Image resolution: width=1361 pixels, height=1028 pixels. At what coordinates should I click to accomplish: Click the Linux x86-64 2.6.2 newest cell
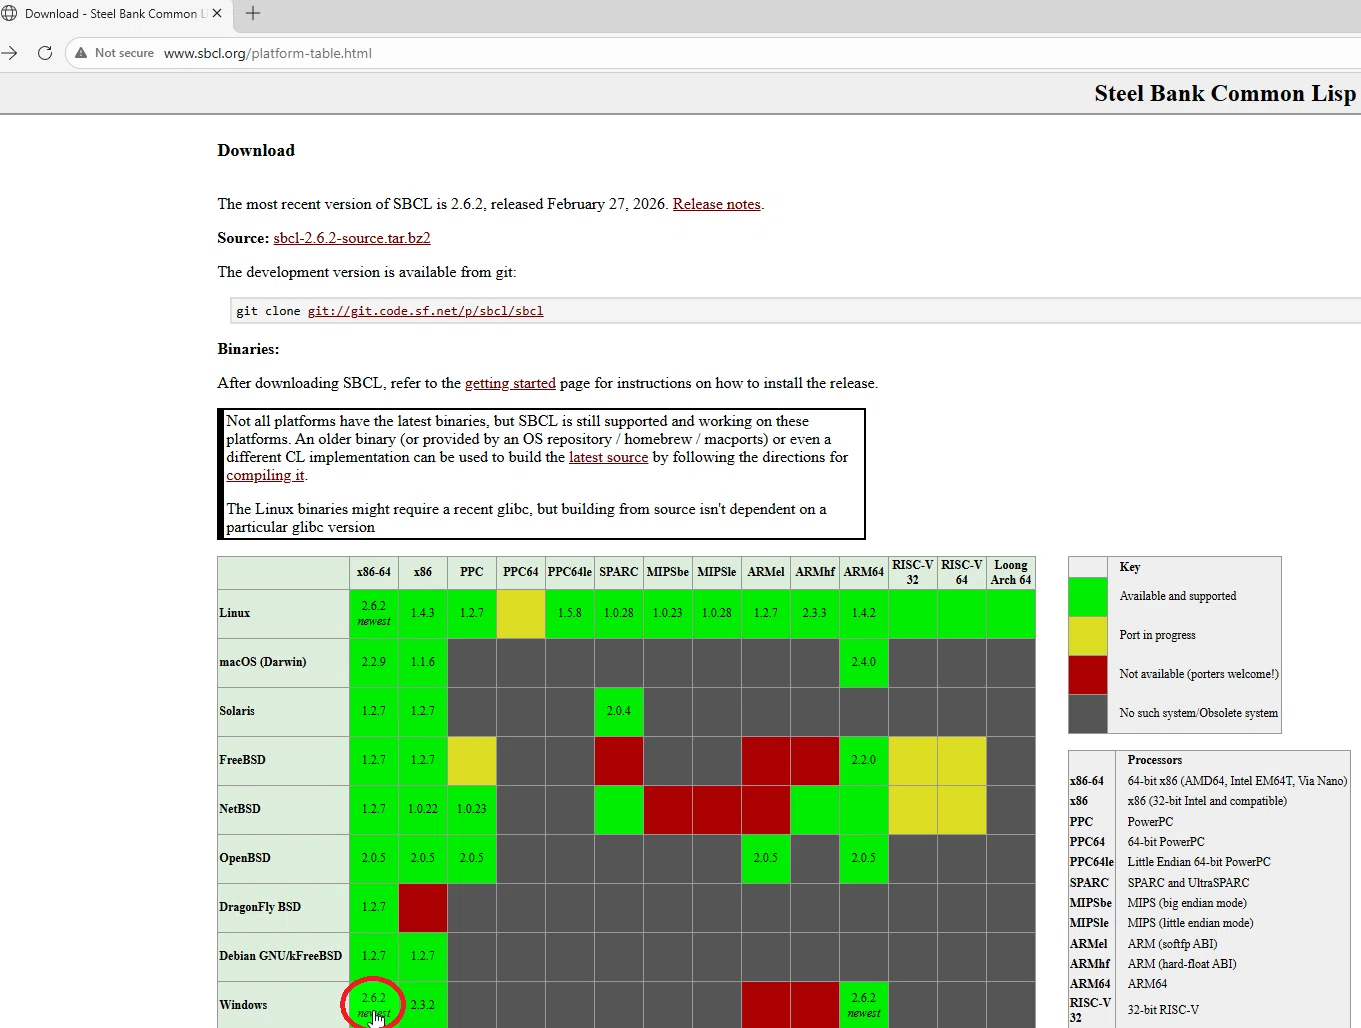point(374,613)
